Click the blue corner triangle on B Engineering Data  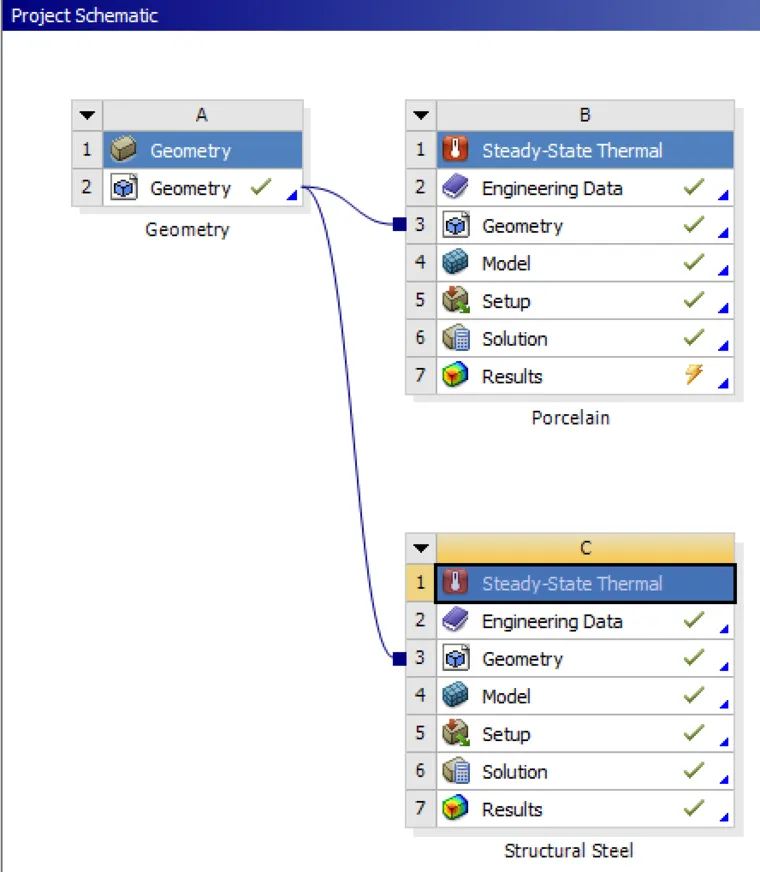click(723, 195)
